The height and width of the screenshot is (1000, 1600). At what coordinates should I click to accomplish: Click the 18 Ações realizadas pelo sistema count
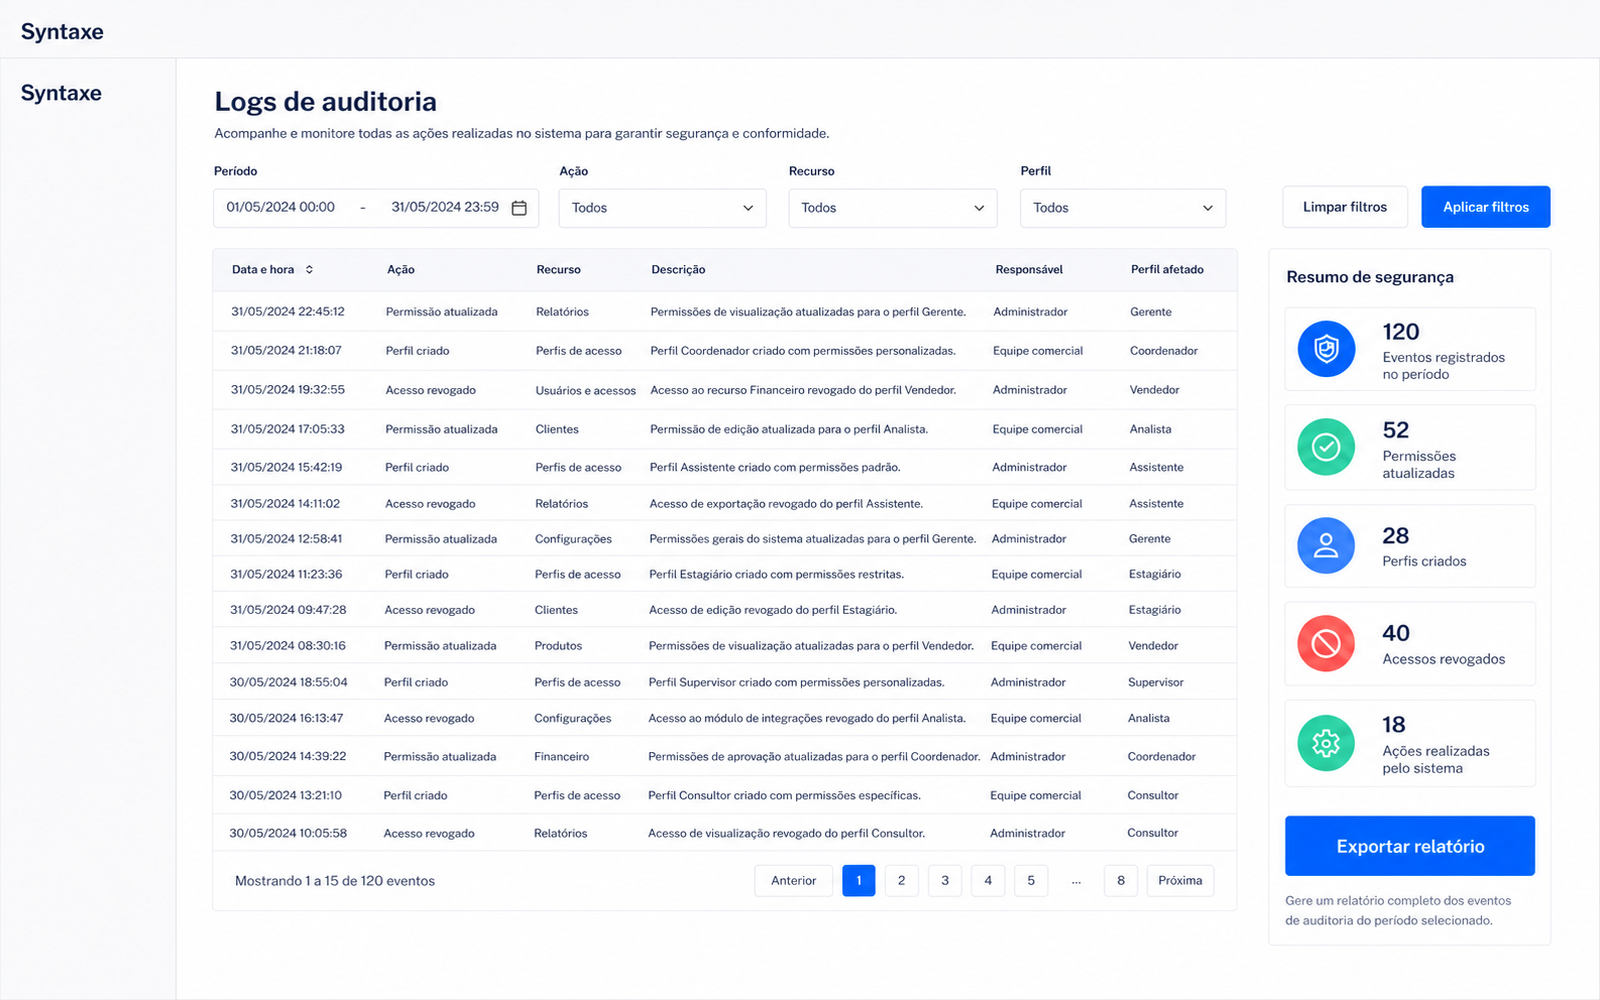click(1394, 725)
